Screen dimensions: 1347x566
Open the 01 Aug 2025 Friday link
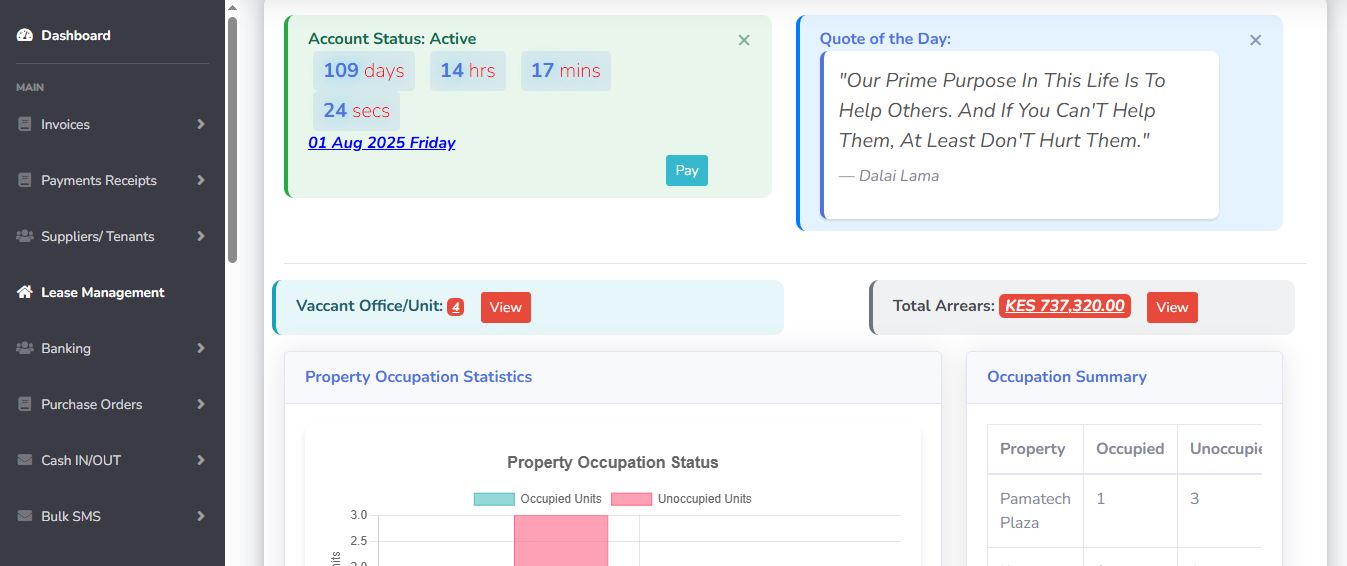coord(381,143)
